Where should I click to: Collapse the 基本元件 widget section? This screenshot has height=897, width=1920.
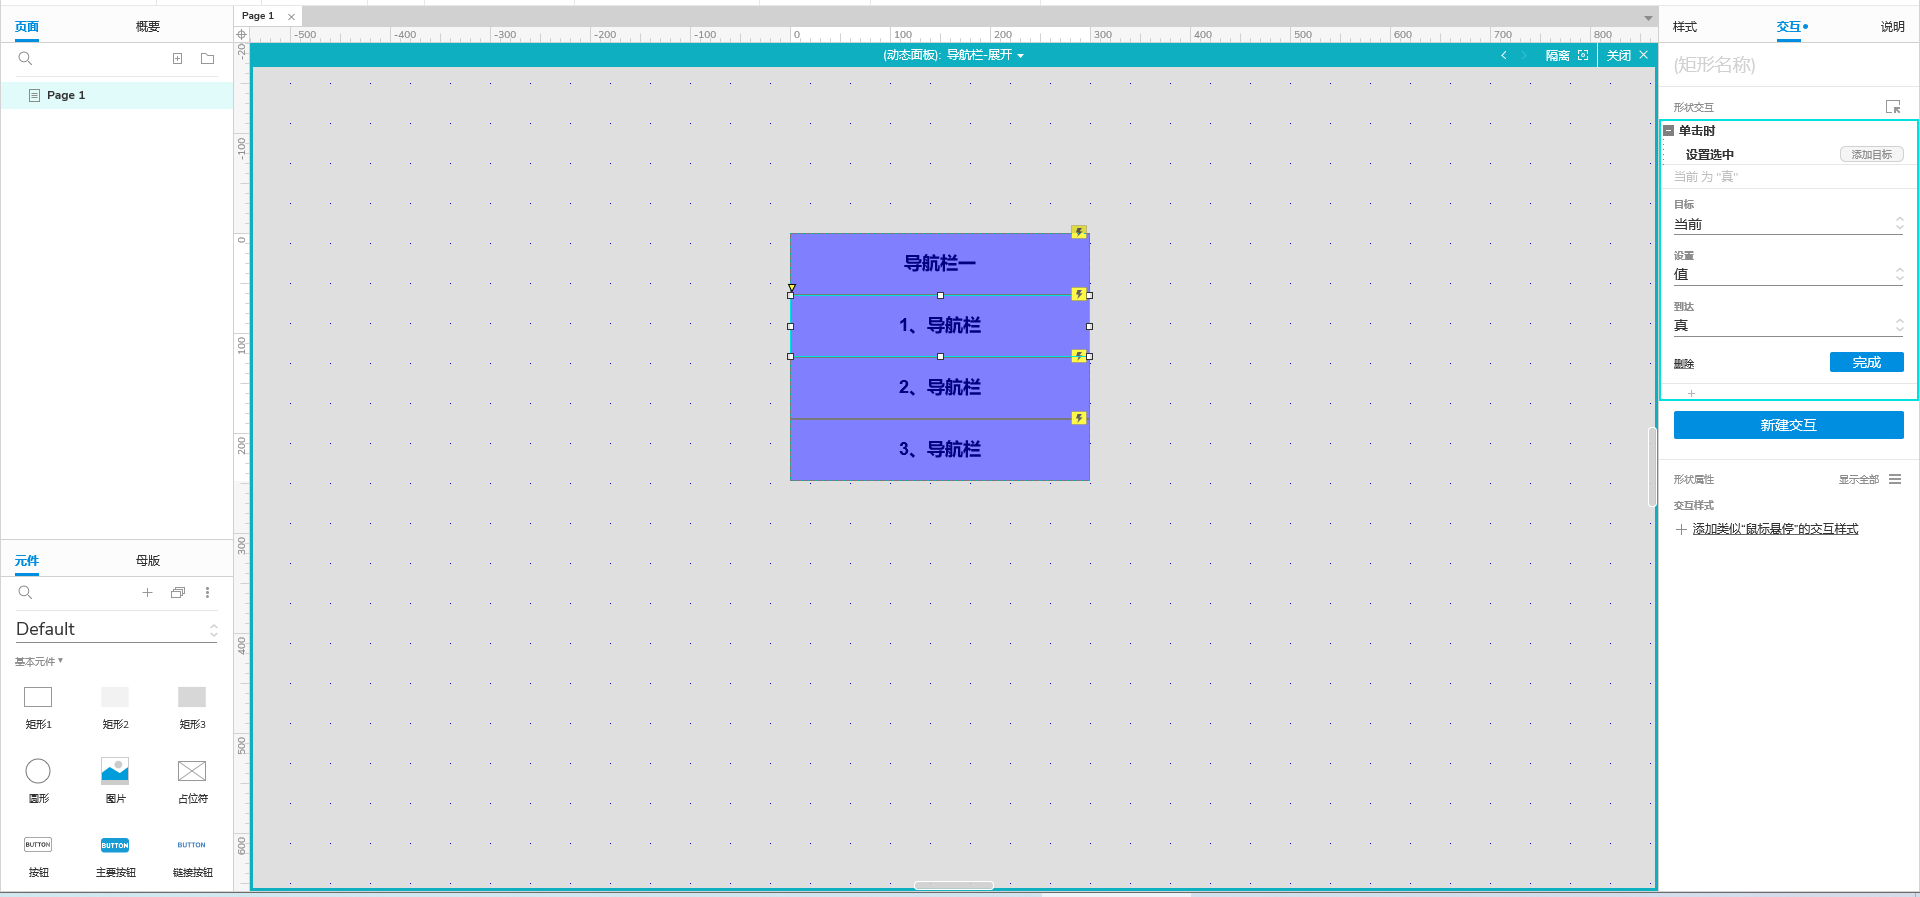[x=39, y=662]
